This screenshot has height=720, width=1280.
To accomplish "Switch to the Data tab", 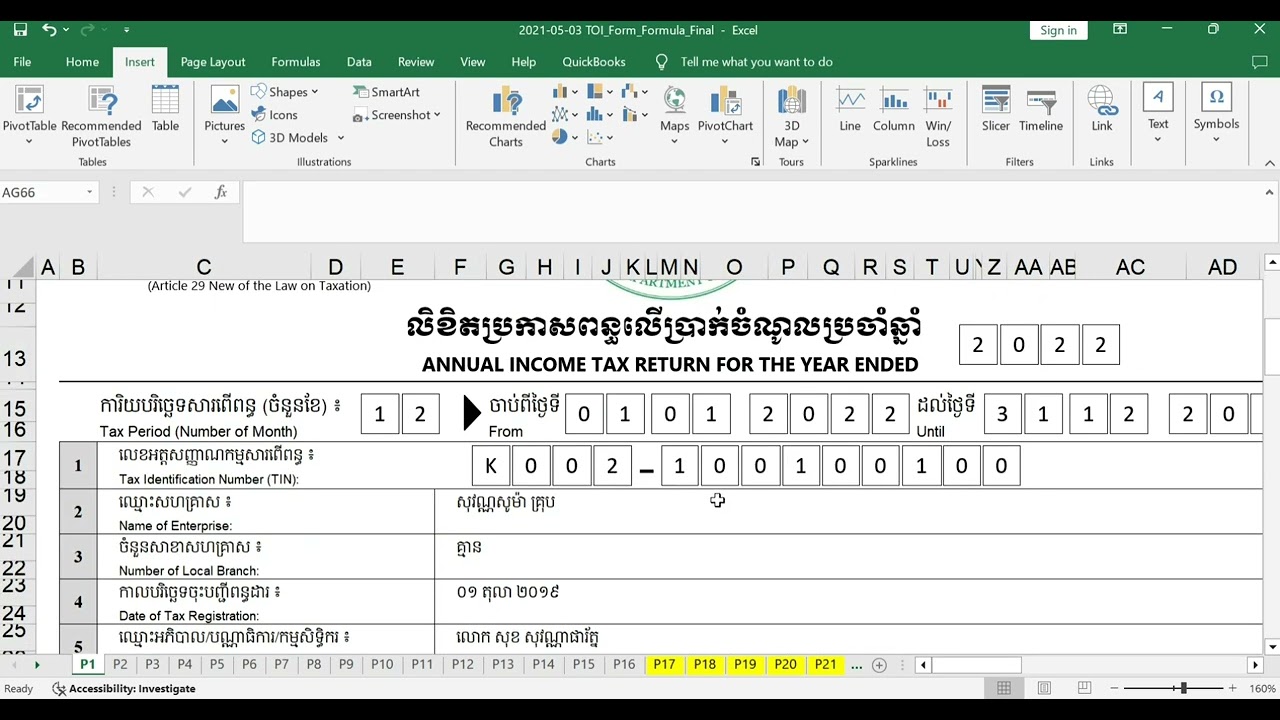I will (359, 62).
